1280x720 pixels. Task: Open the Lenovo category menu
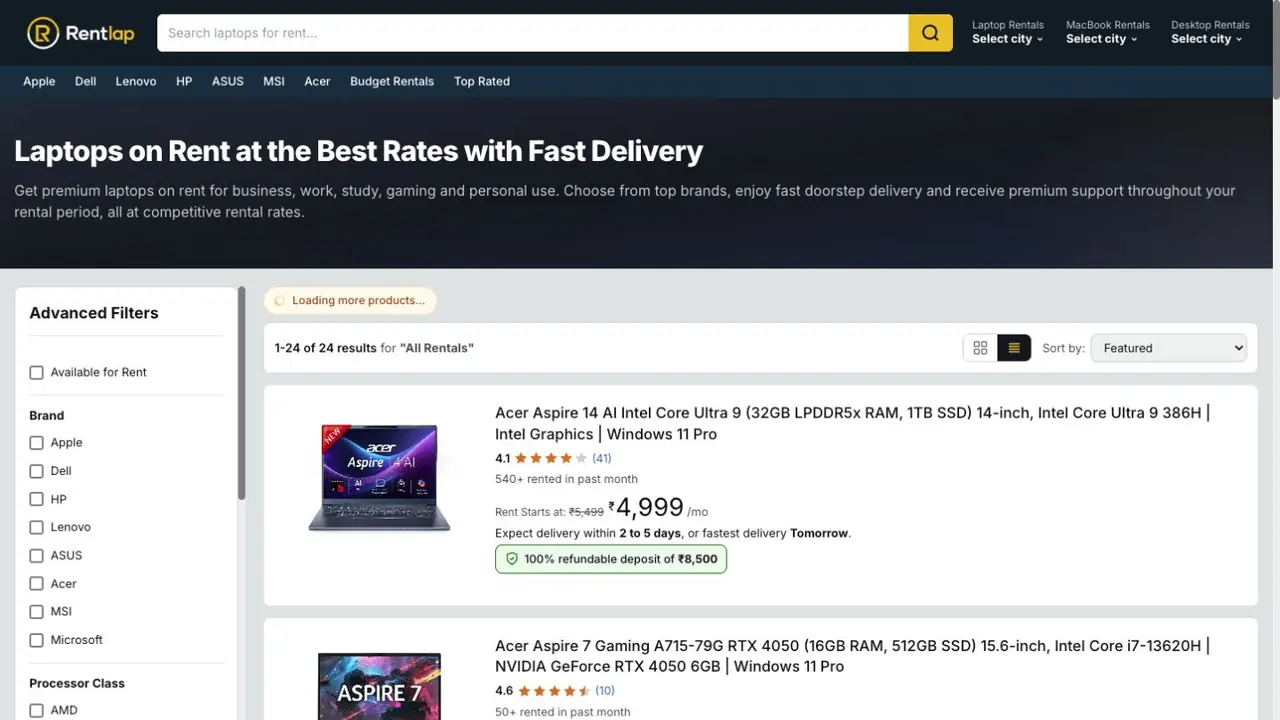(x=136, y=81)
